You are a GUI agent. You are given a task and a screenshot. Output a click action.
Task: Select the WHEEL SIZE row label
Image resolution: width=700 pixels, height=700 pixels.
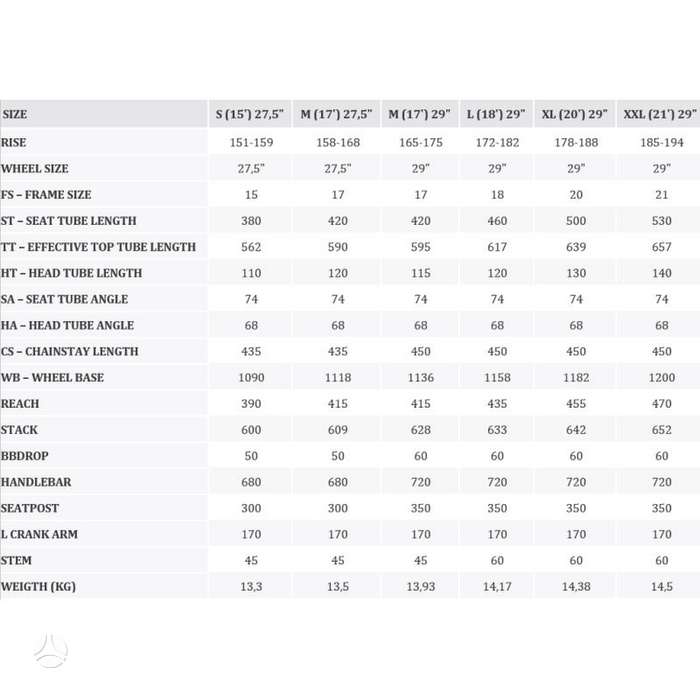[x=35, y=169]
